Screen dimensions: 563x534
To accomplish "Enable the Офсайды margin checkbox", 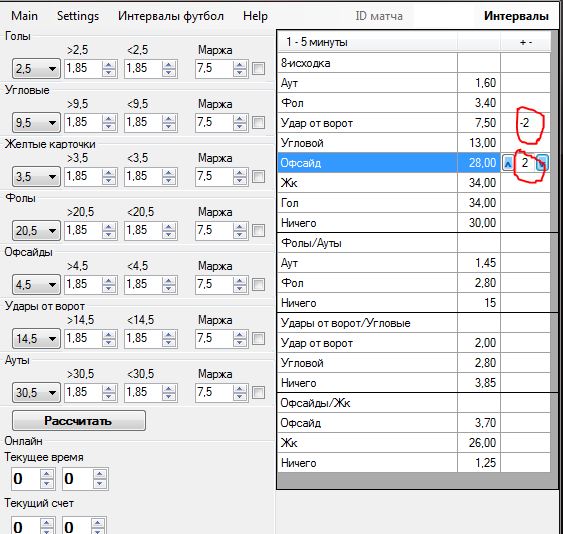I will point(259,284).
